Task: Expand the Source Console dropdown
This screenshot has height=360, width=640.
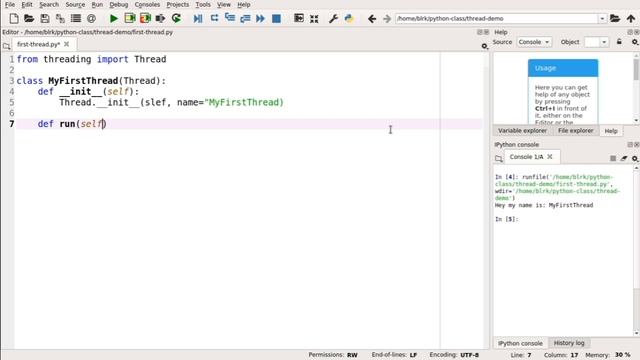Action: [534, 42]
